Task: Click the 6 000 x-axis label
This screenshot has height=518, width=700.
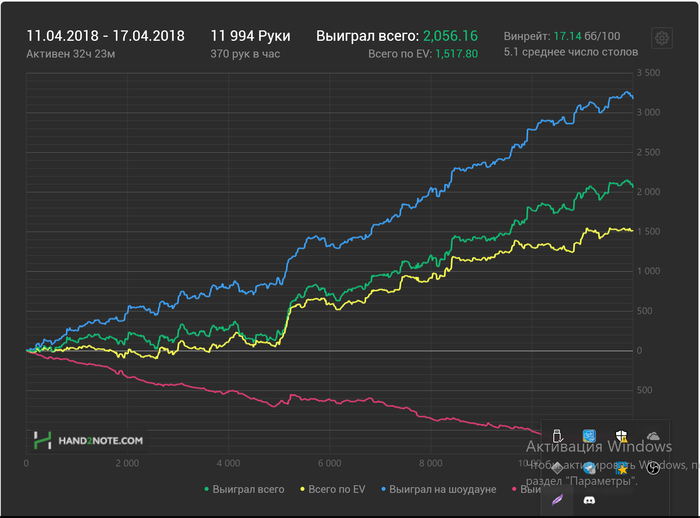Action: (x=329, y=464)
